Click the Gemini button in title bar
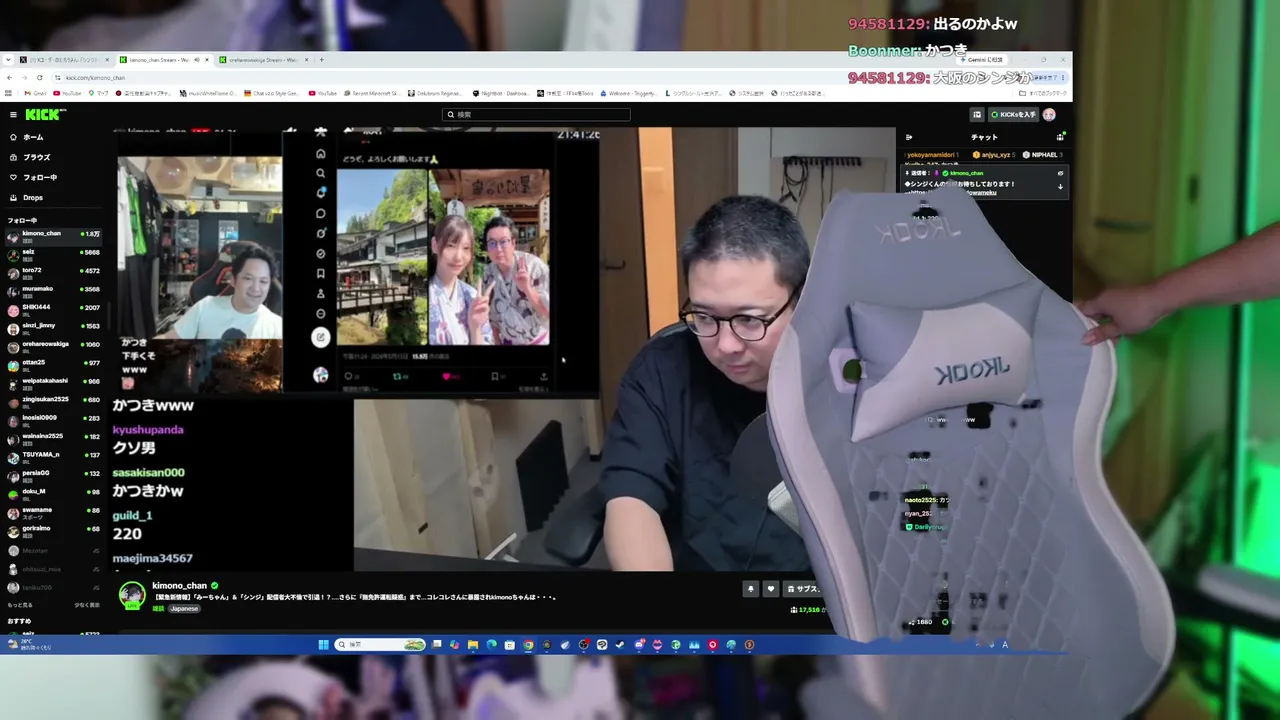Image resolution: width=1280 pixels, height=720 pixels. click(981, 60)
